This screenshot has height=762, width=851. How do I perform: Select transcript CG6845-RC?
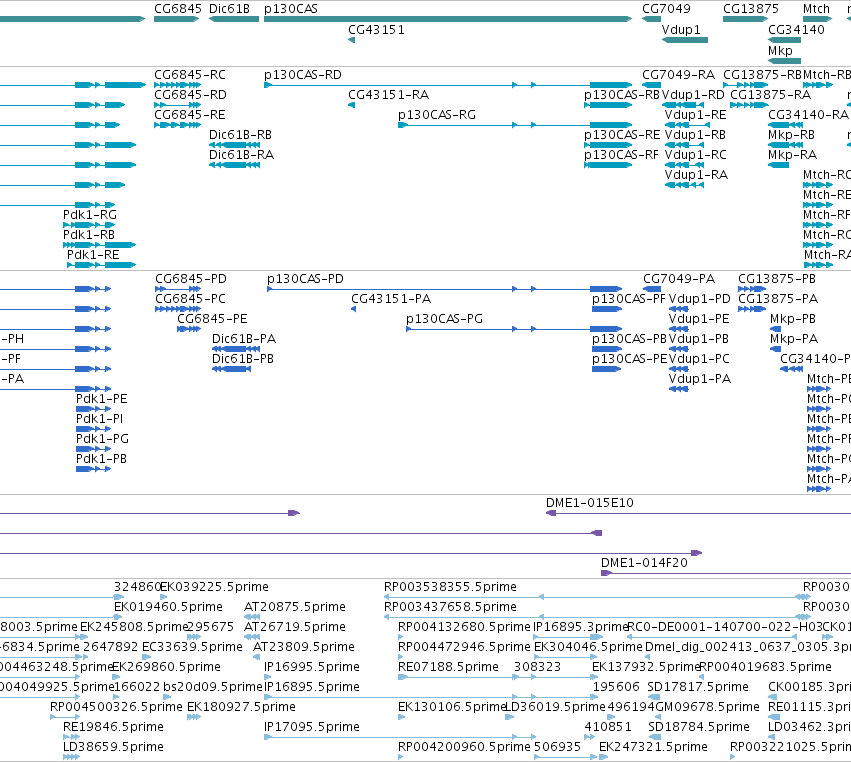click(189, 74)
